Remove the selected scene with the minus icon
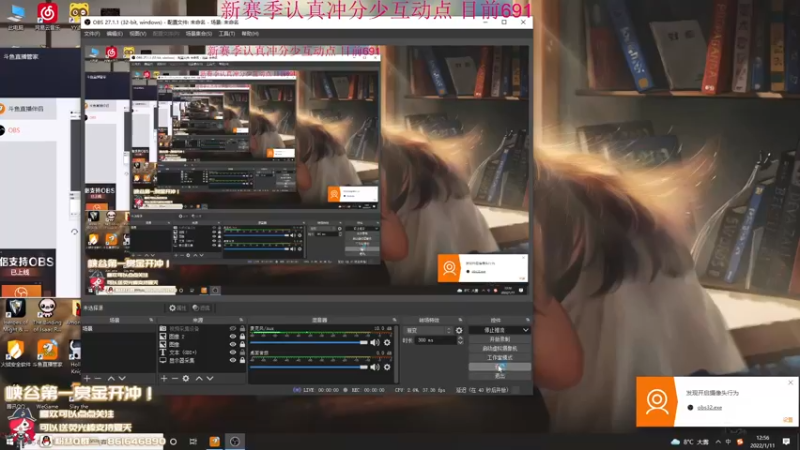Image resolution: width=800 pixels, height=450 pixels. [98, 379]
